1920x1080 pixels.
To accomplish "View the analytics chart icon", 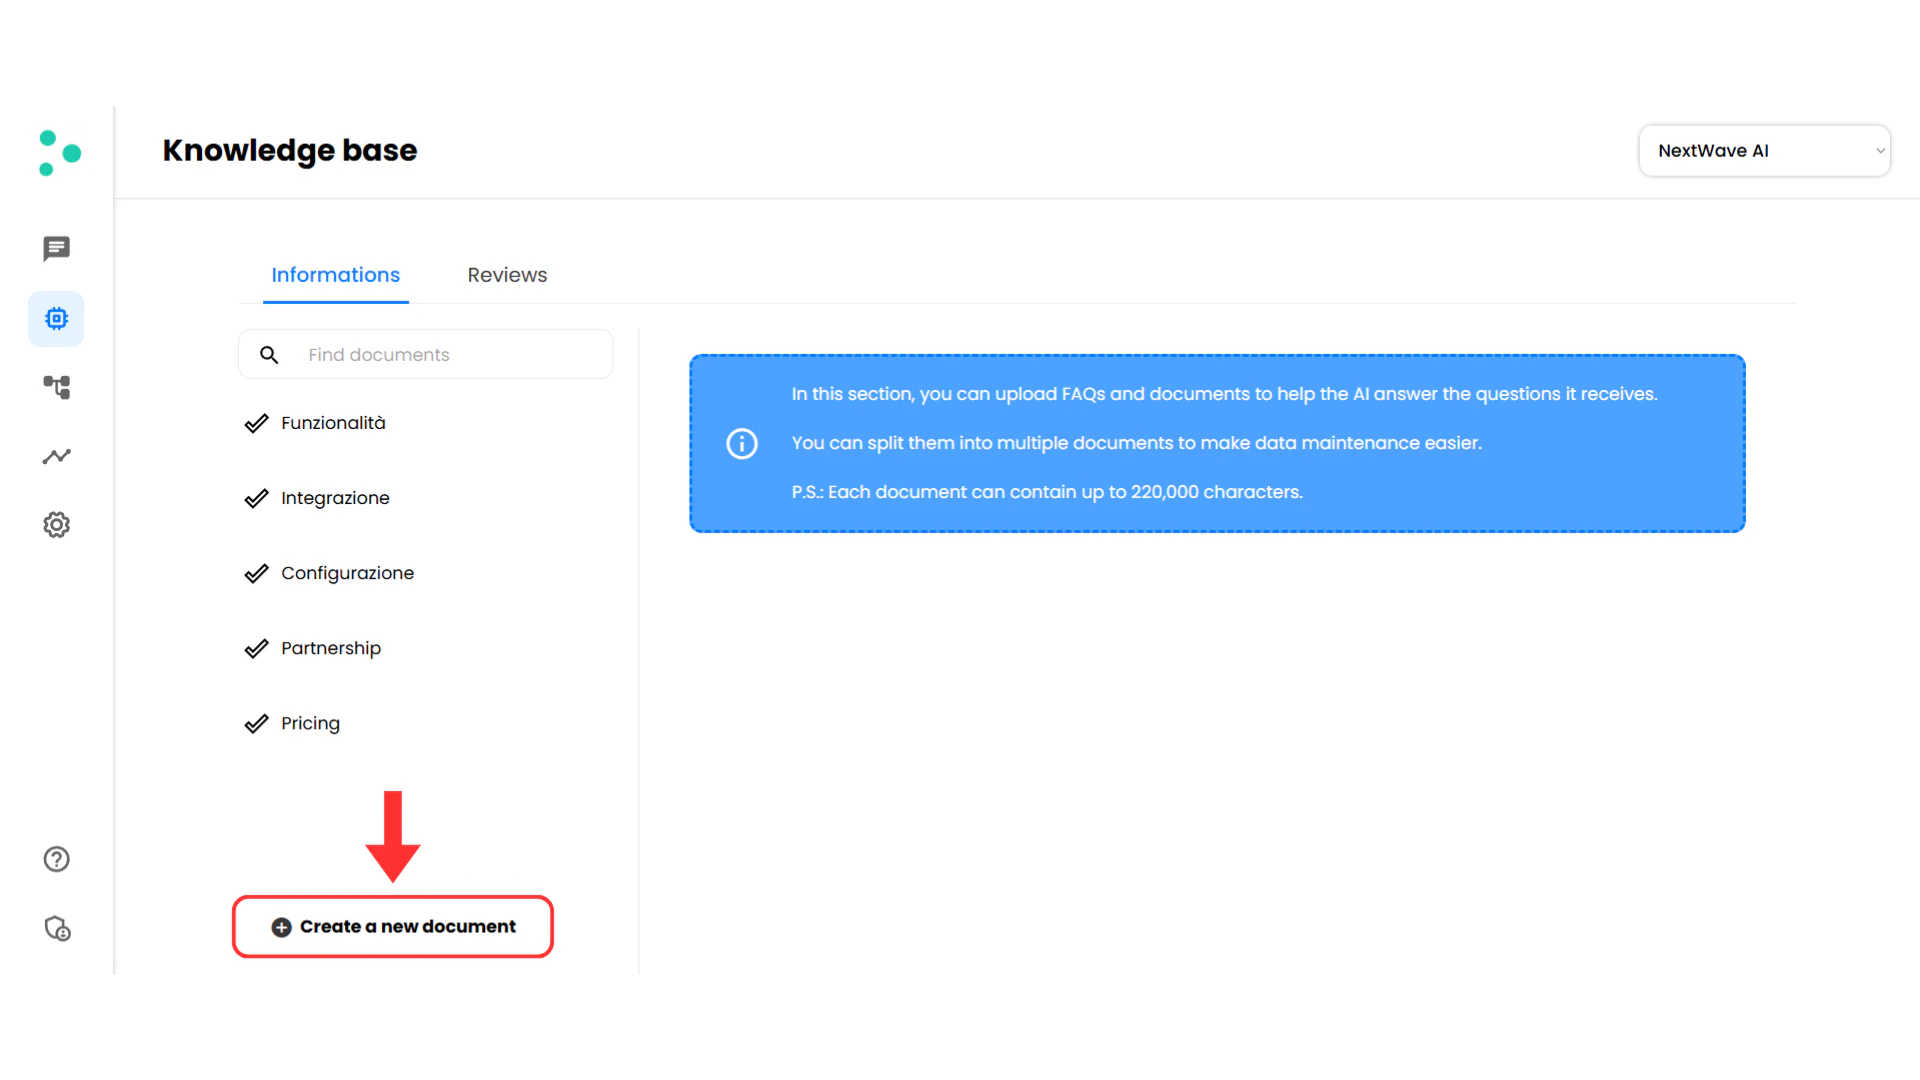I will point(56,456).
